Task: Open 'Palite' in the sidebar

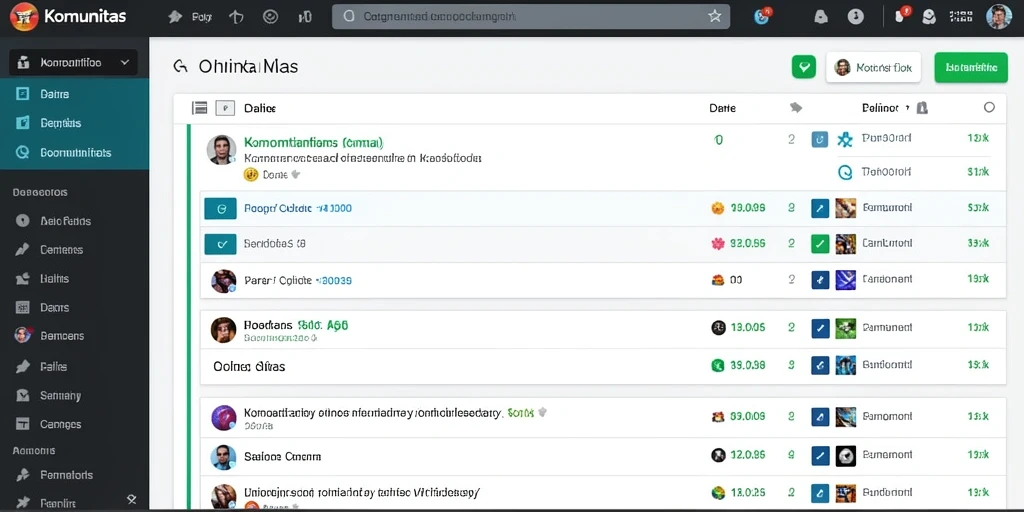Action: pos(53,366)
